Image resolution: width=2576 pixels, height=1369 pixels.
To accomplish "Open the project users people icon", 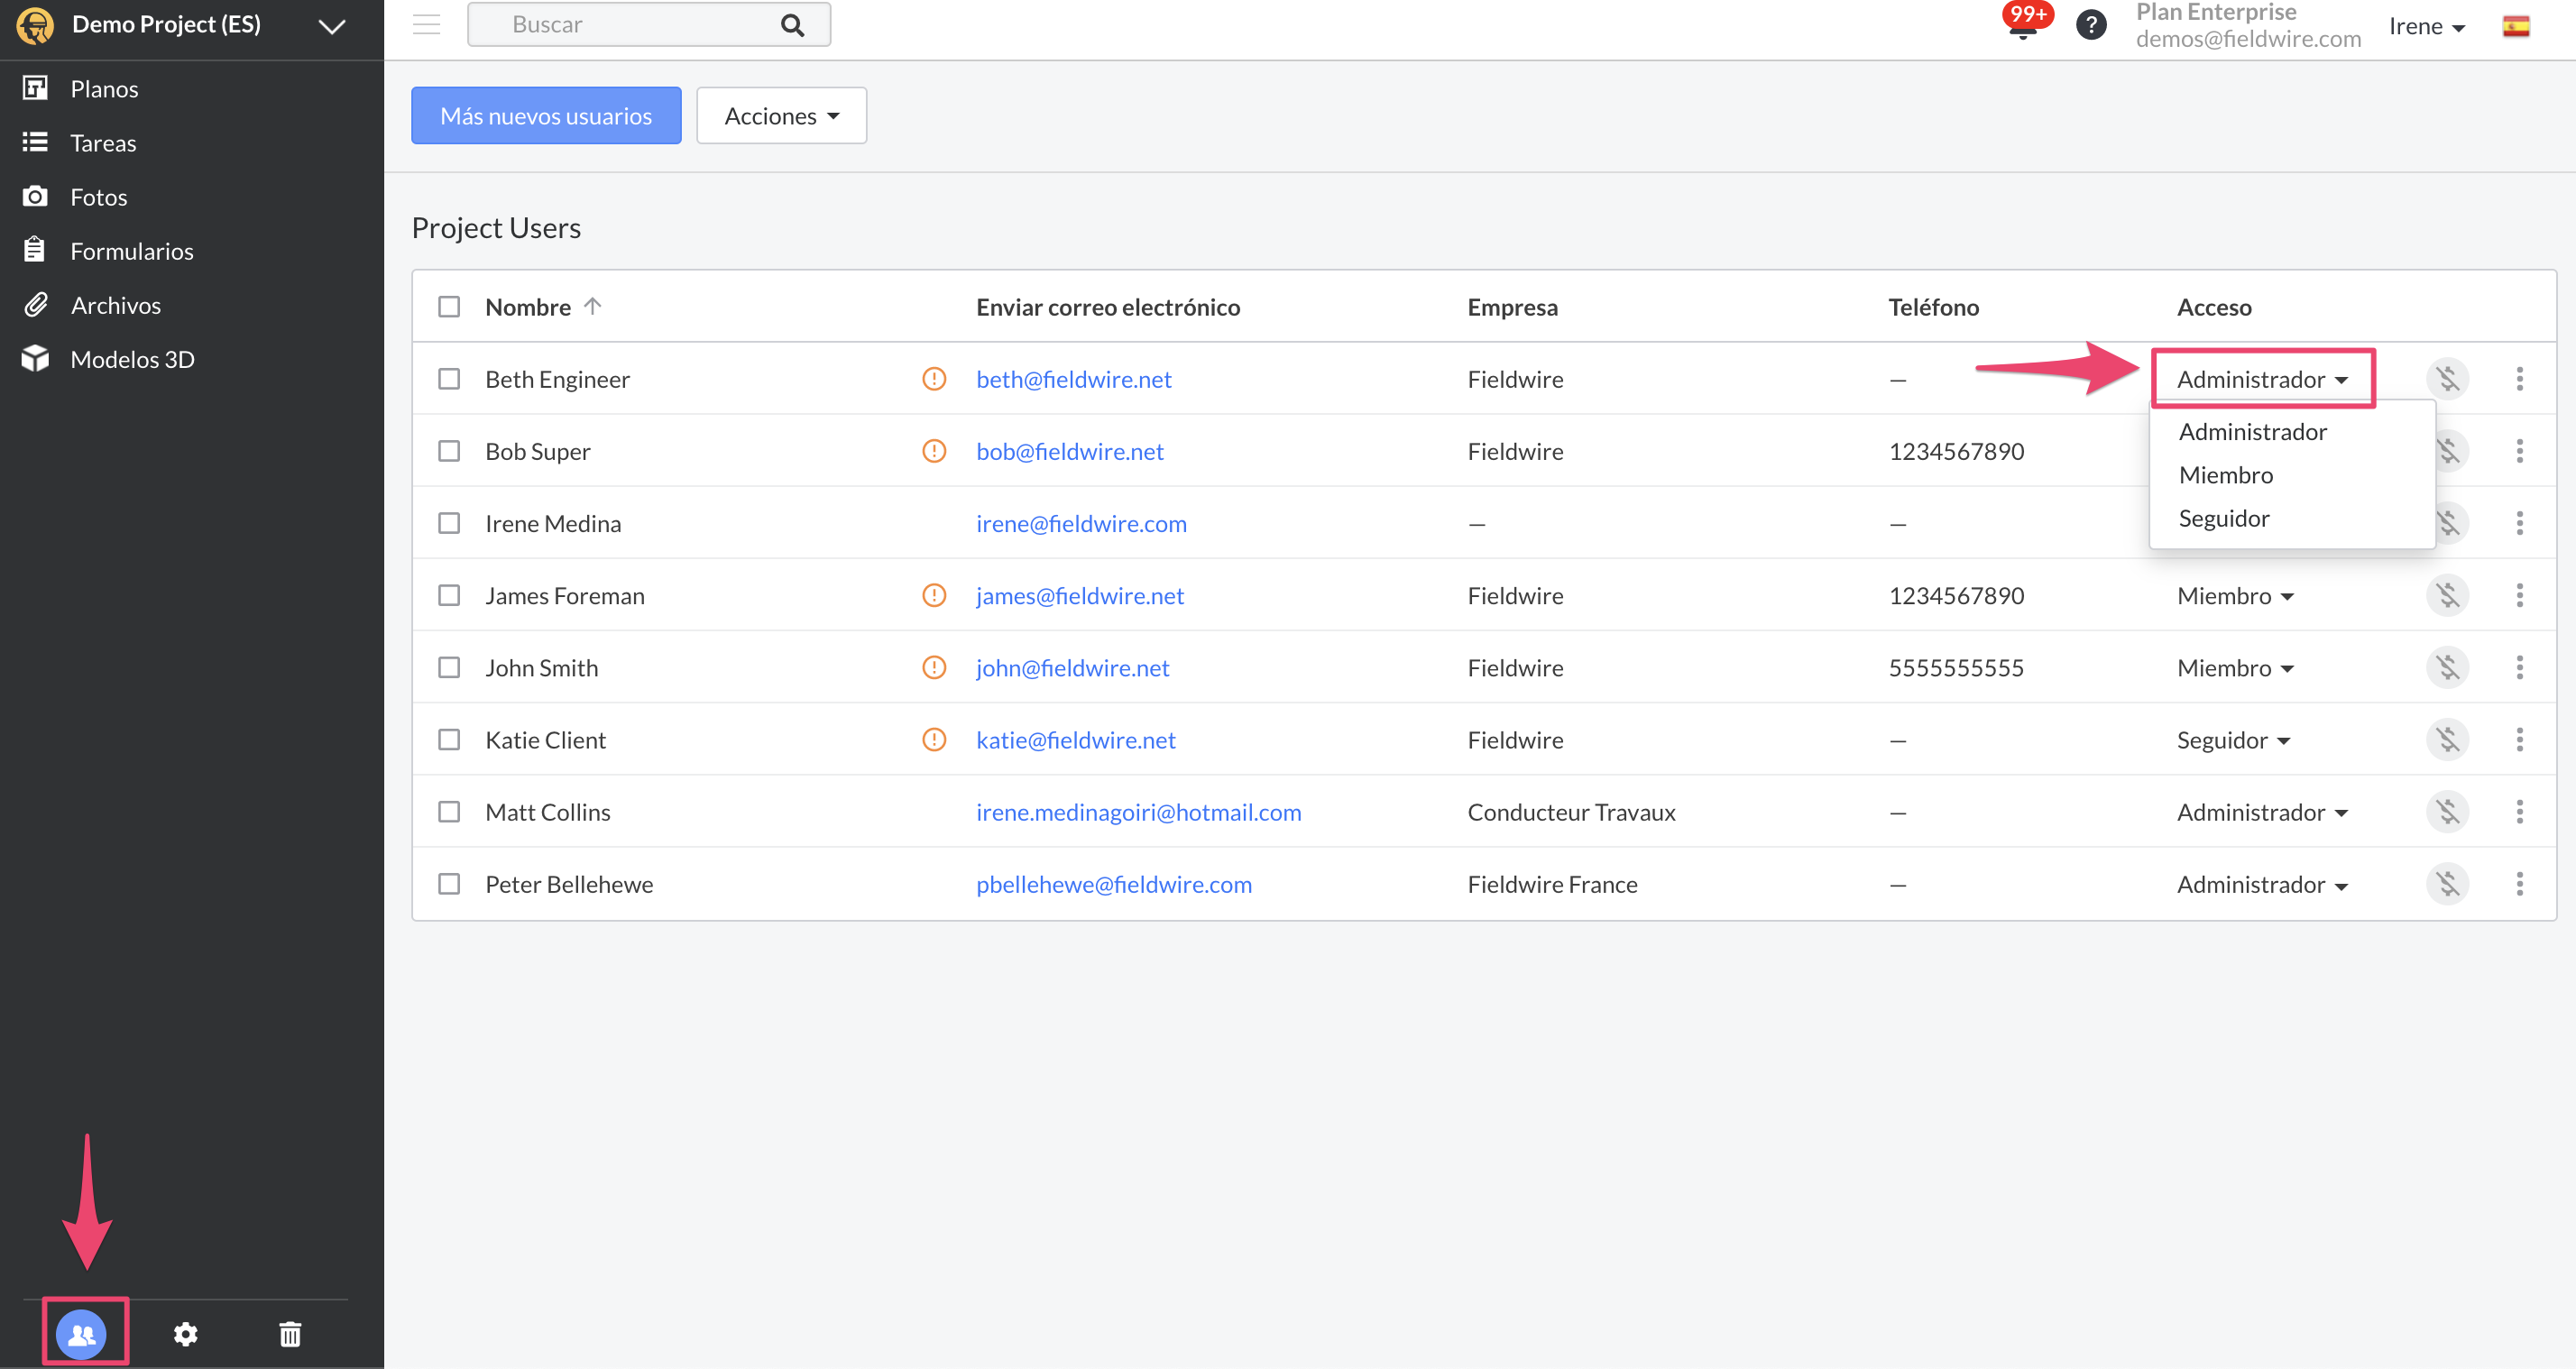I will 82,1333.
